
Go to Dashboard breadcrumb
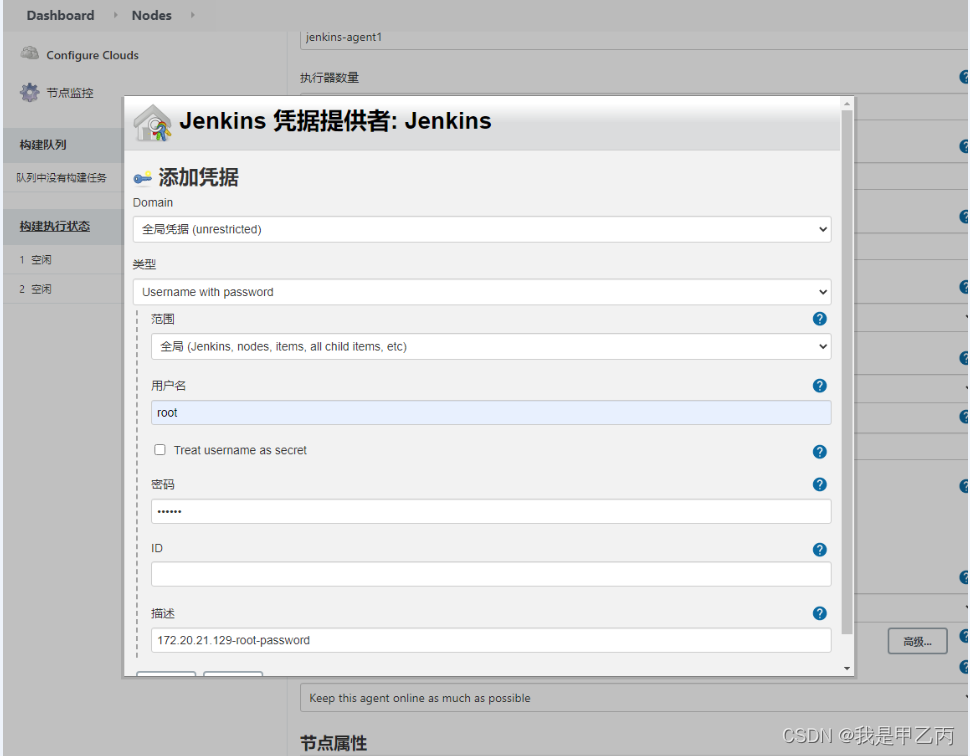60,15
